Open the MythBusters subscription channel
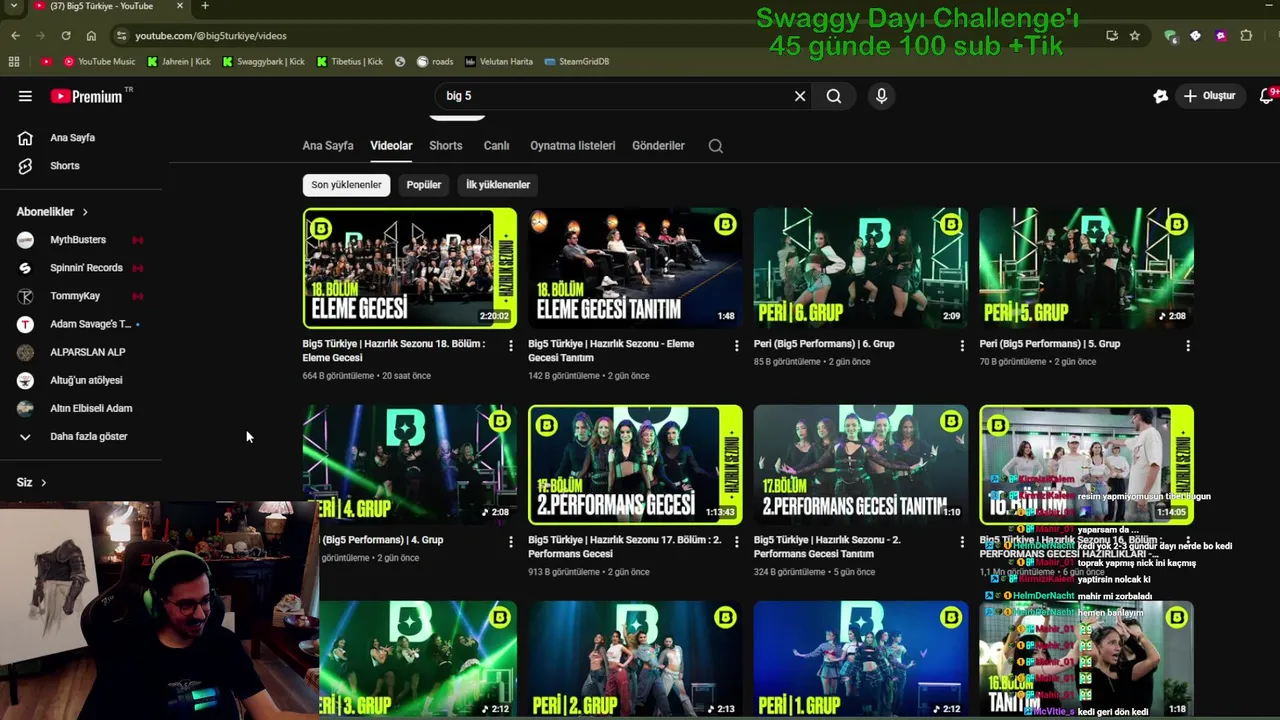The height and width of the screenshot is (720, 1280). click(80, 240)
